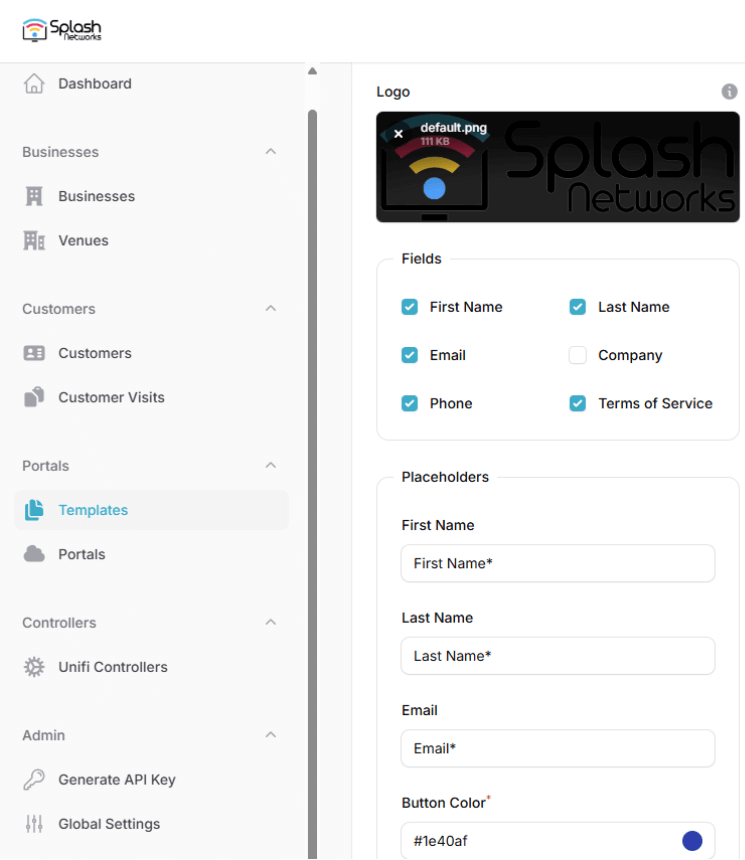
Task: Click the Unifi Controllers gear icon
Action: point(34,667)
